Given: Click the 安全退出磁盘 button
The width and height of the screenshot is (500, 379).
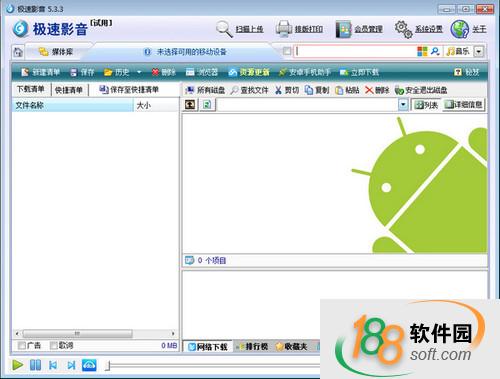Looking at the screenshot, I should coord(421,90).
